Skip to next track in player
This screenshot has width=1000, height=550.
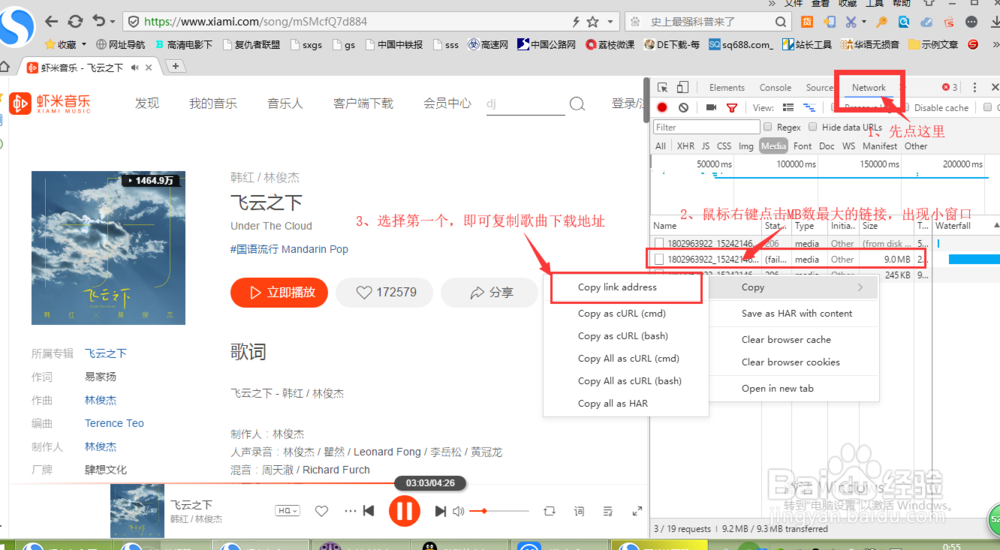[x=440, y=510]
